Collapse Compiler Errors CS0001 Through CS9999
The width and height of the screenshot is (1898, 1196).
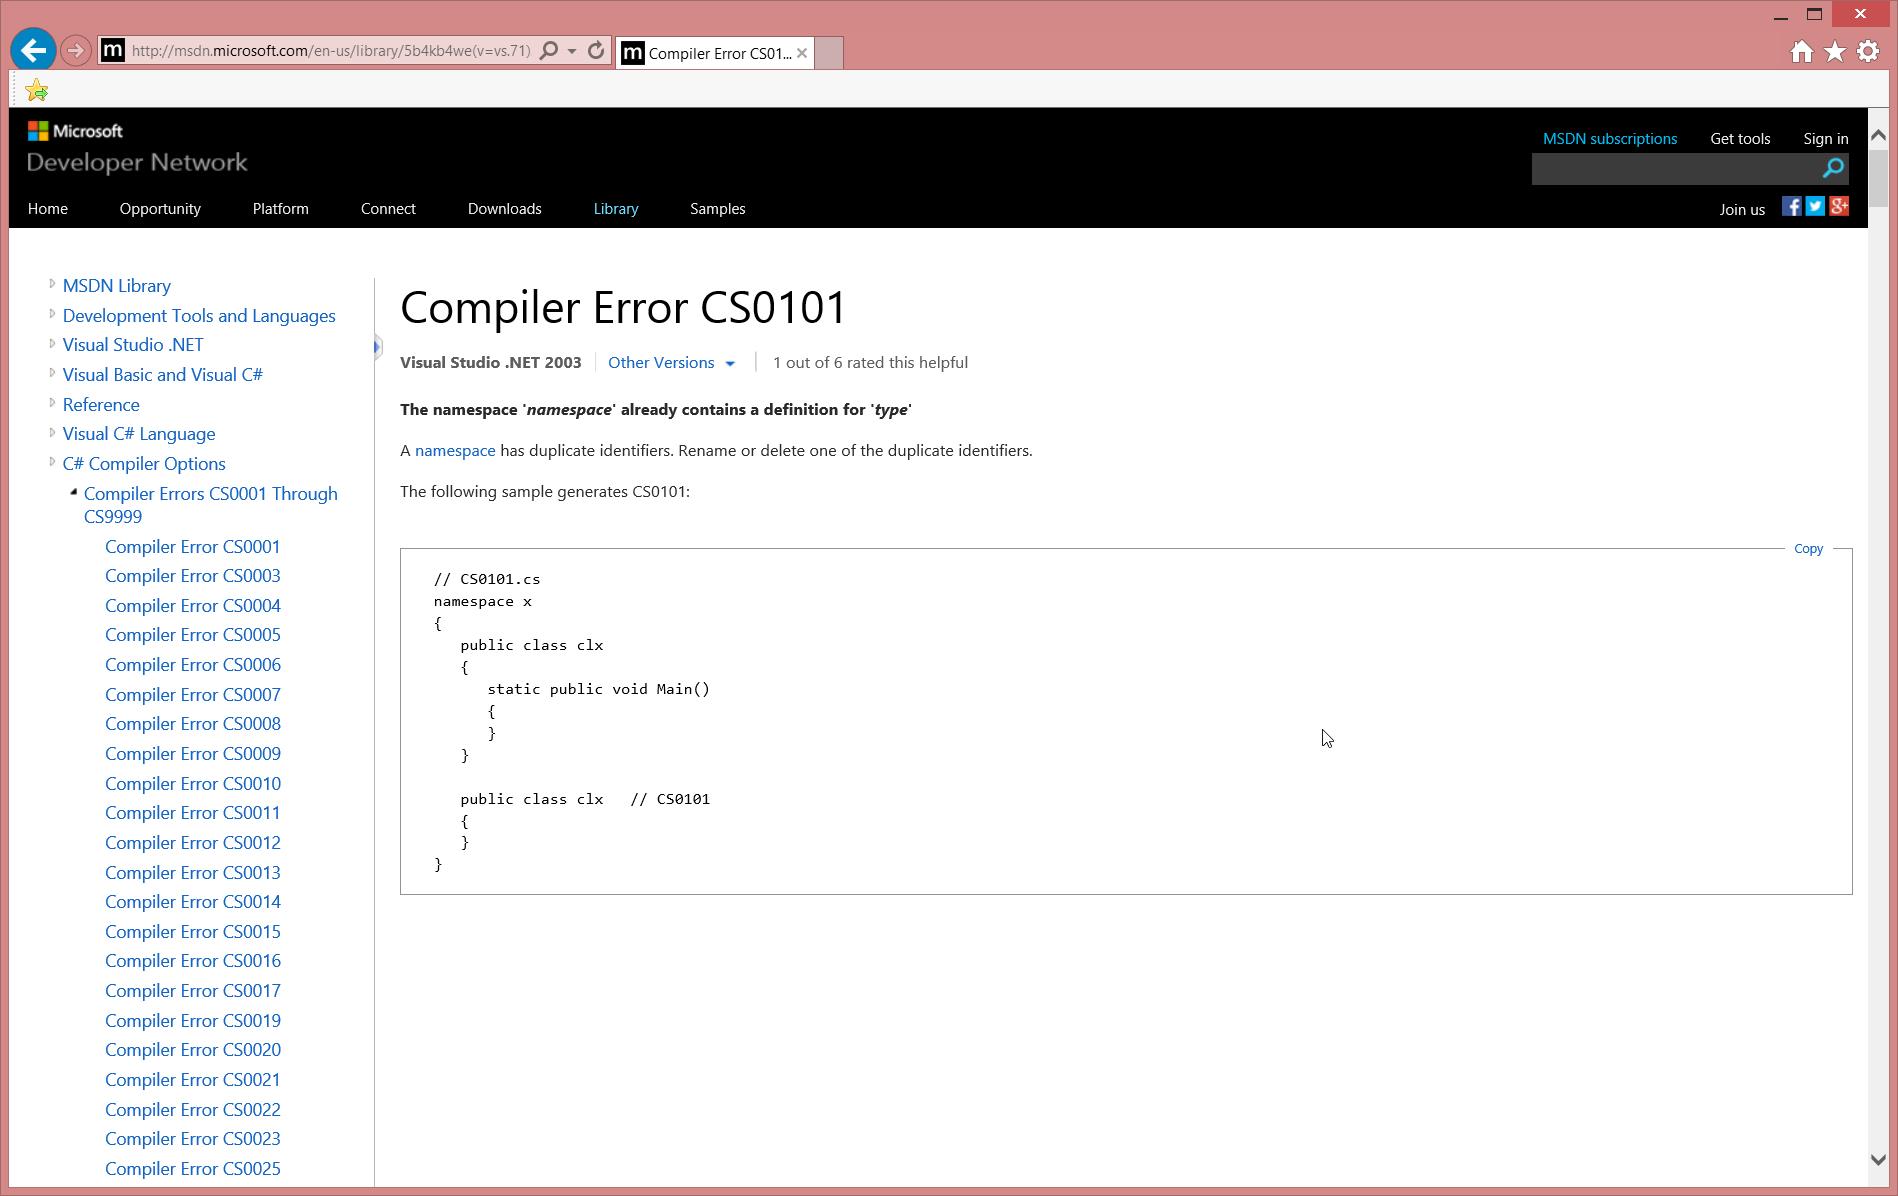pos(73,492)
